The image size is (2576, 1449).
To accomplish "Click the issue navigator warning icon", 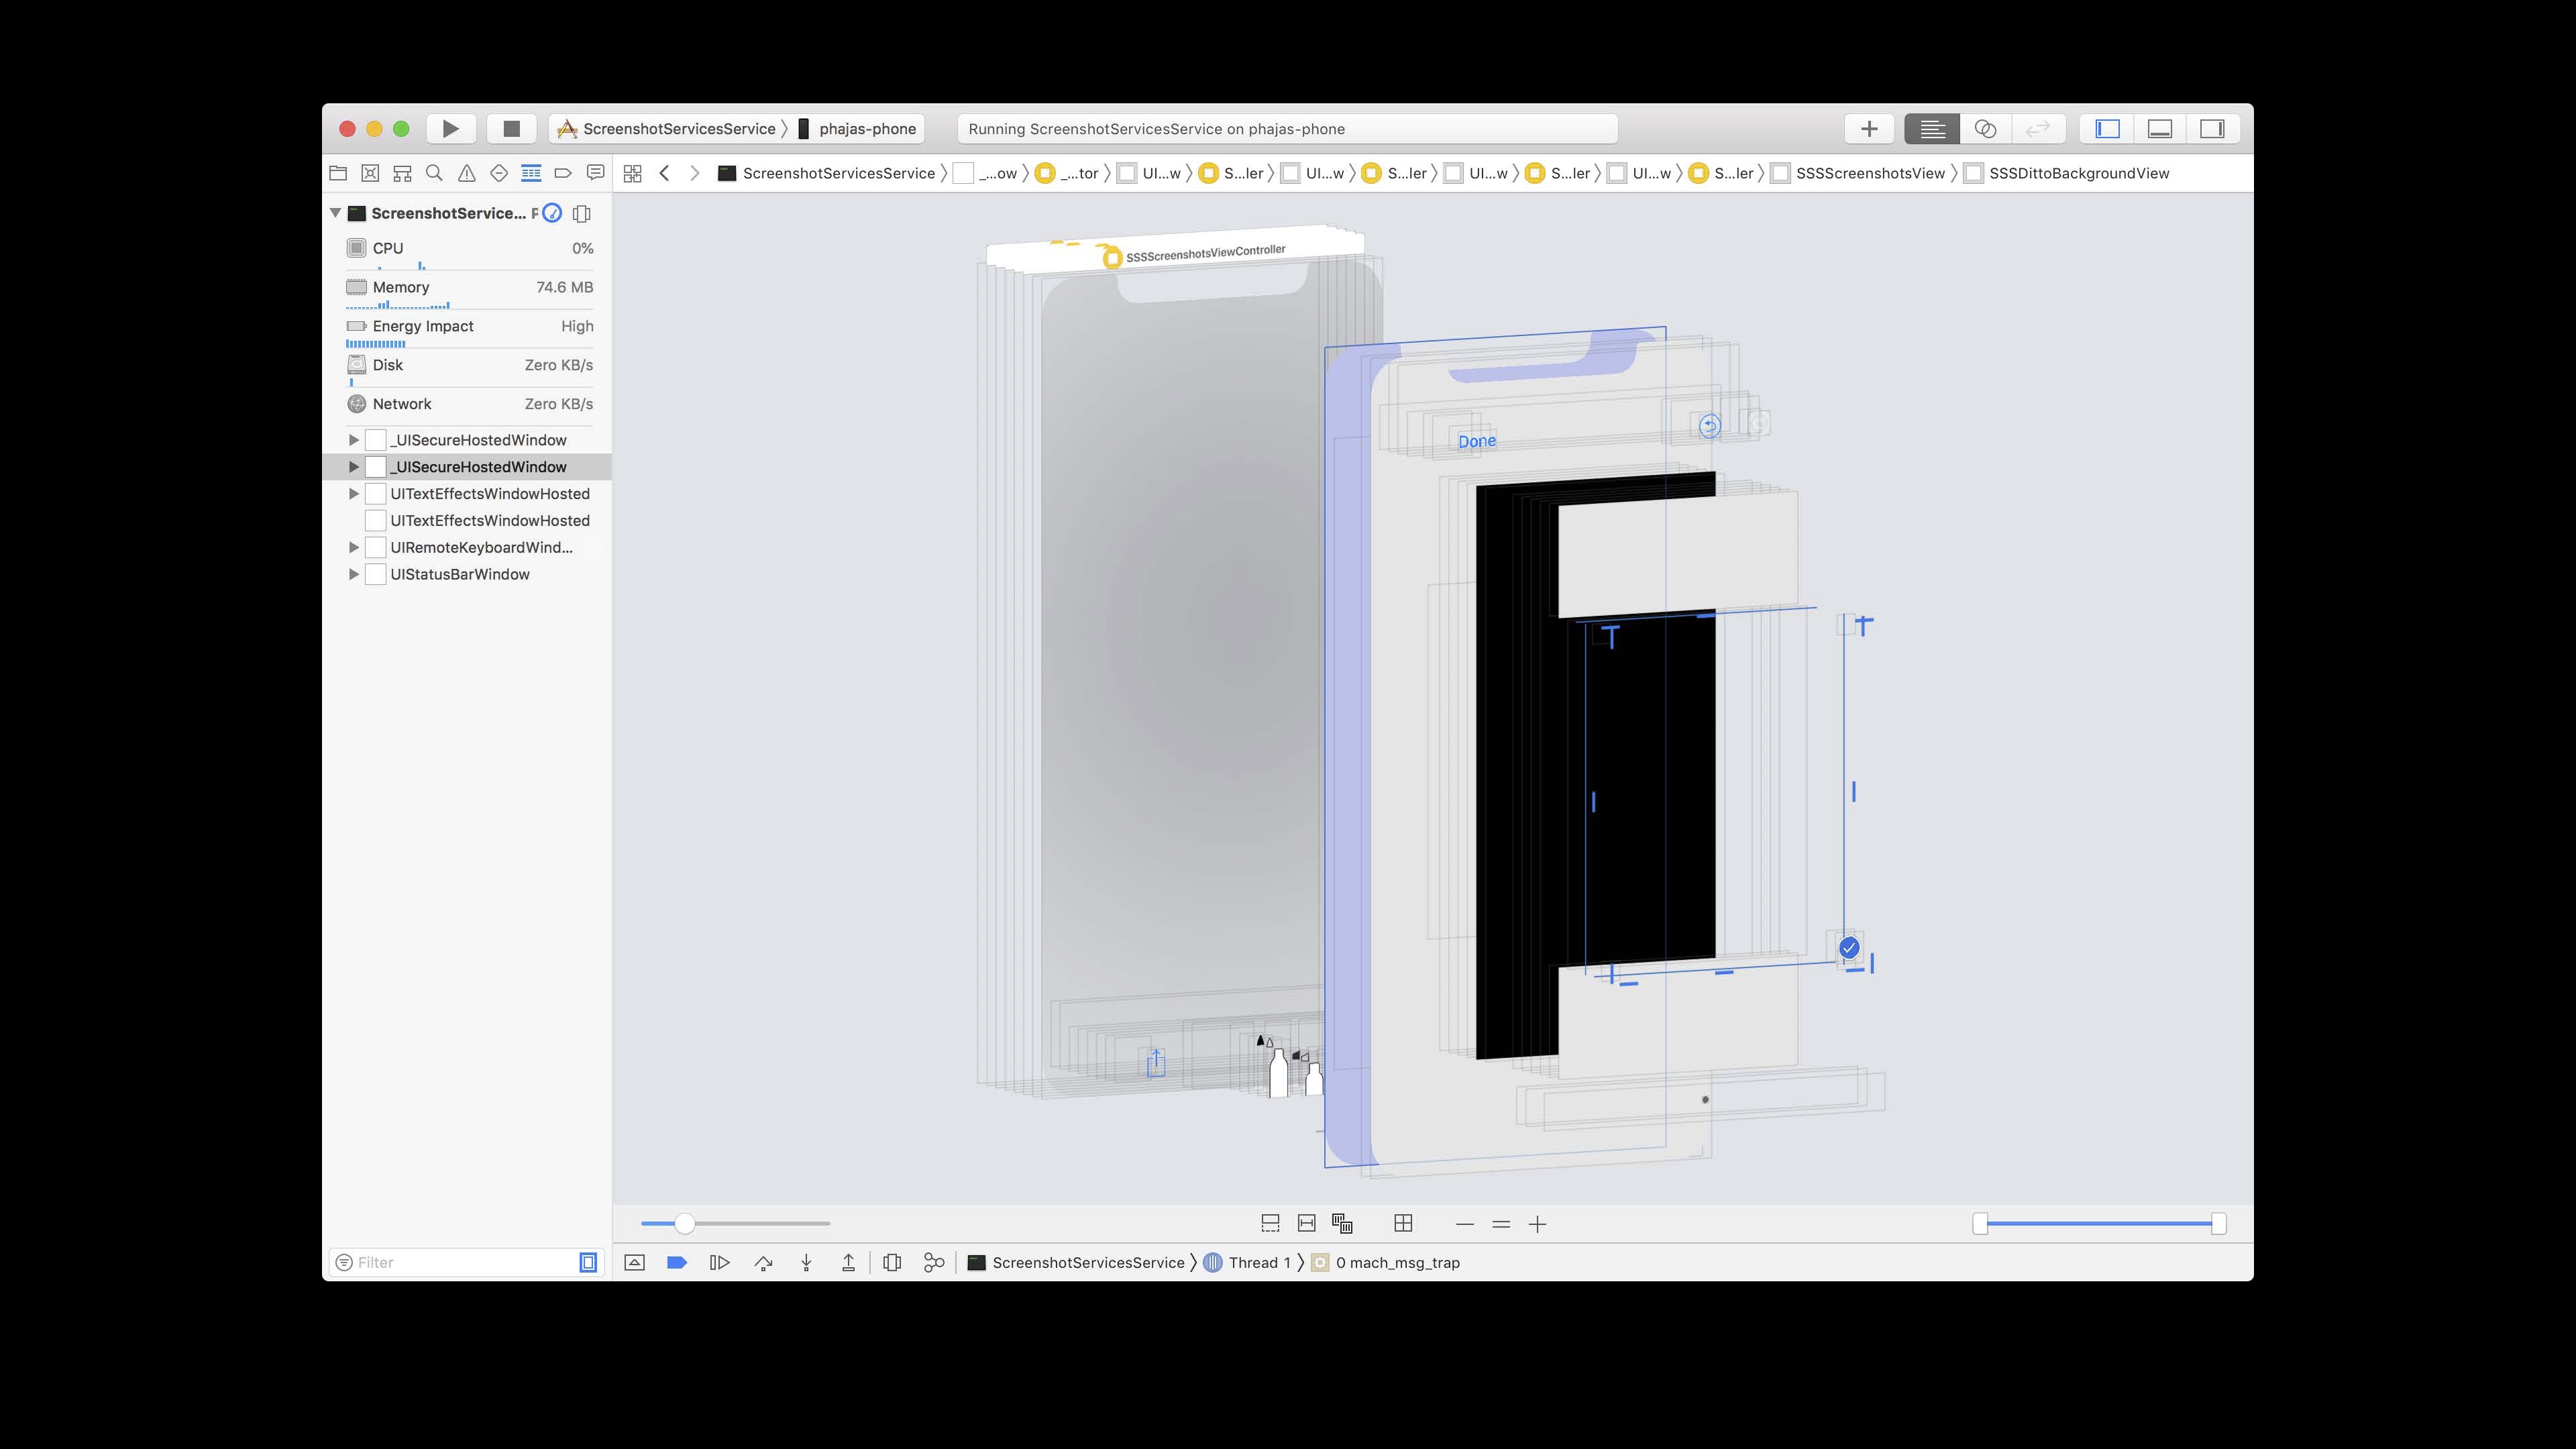I will 467,173.
